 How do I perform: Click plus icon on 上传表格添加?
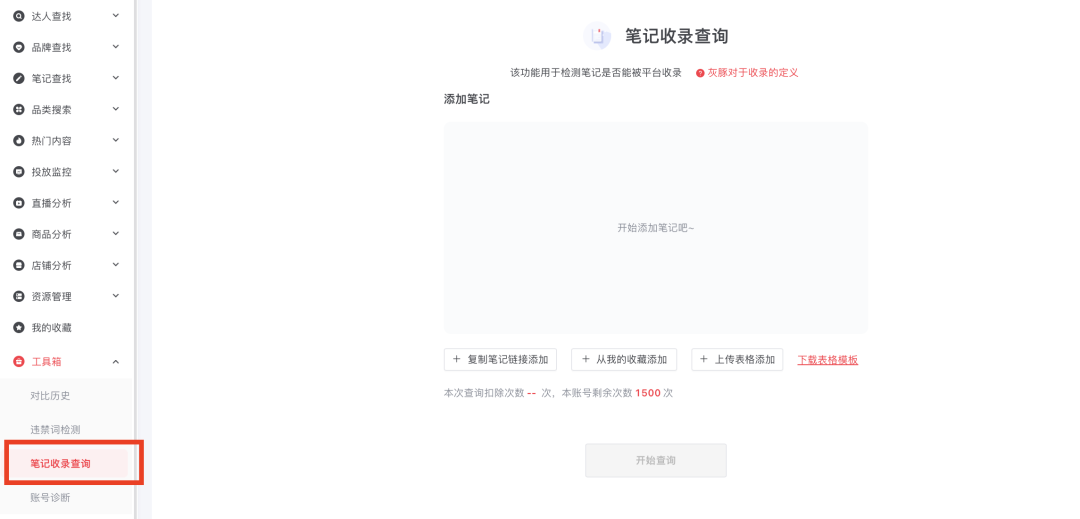tap(703, 359)
